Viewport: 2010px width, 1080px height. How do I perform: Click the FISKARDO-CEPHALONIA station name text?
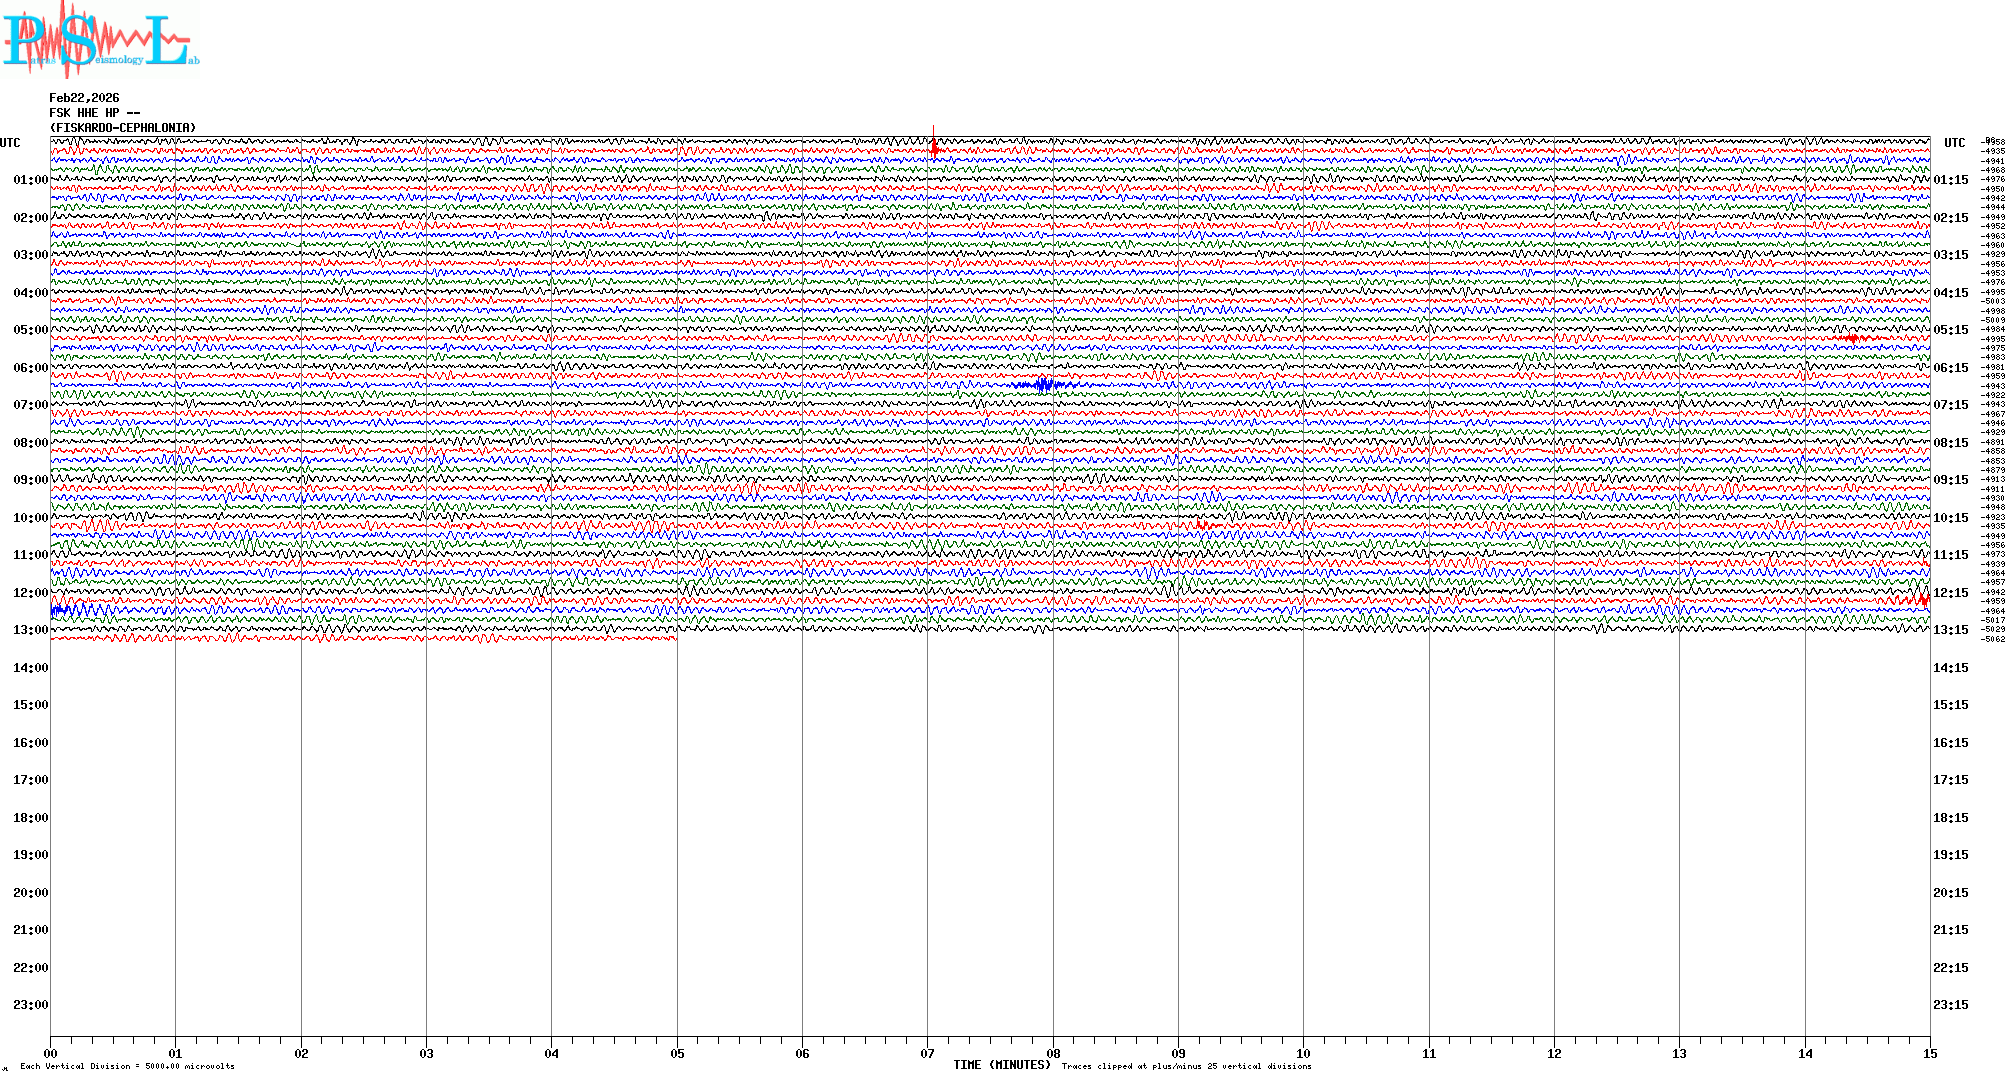tap(122, 128)
